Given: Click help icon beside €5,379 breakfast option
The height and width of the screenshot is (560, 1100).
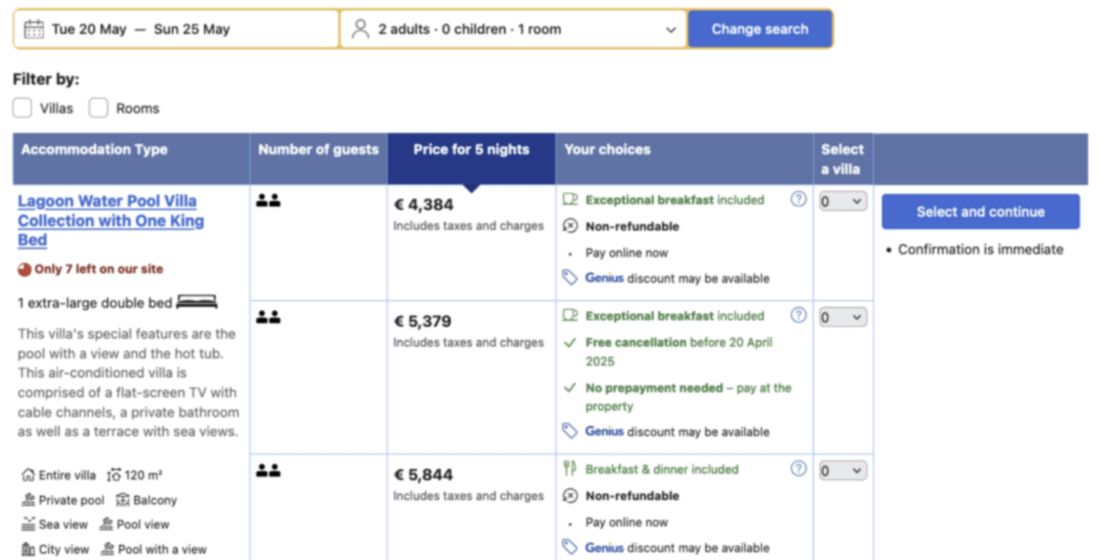Looking at the screenshot, I should [x=798, y=315].
